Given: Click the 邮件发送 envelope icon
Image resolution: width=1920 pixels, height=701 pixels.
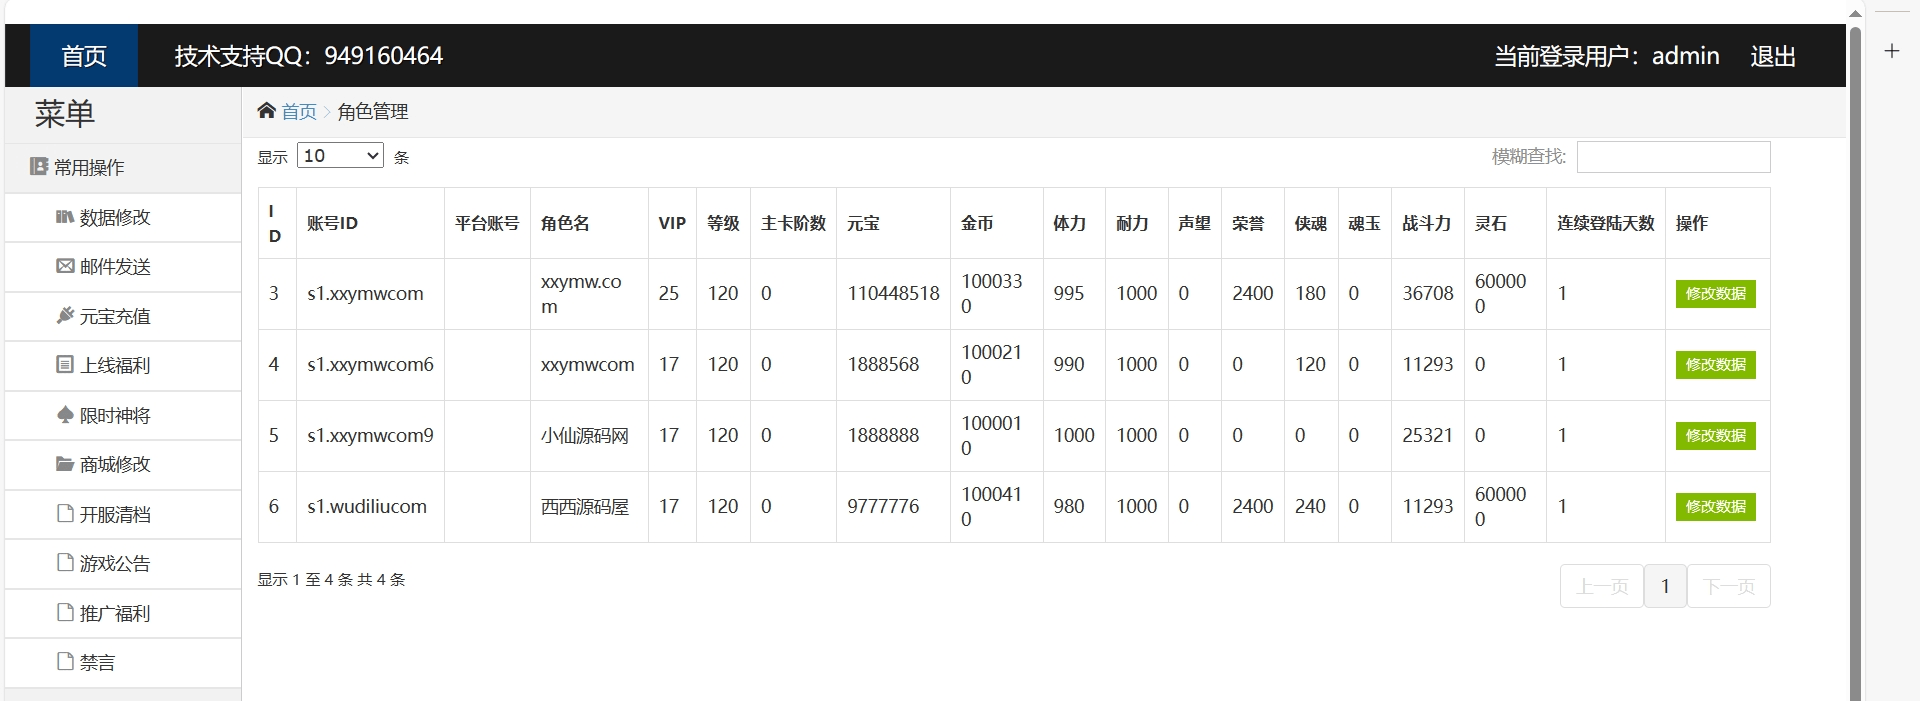Looking at the screenshot, I should tap(65, 266).
